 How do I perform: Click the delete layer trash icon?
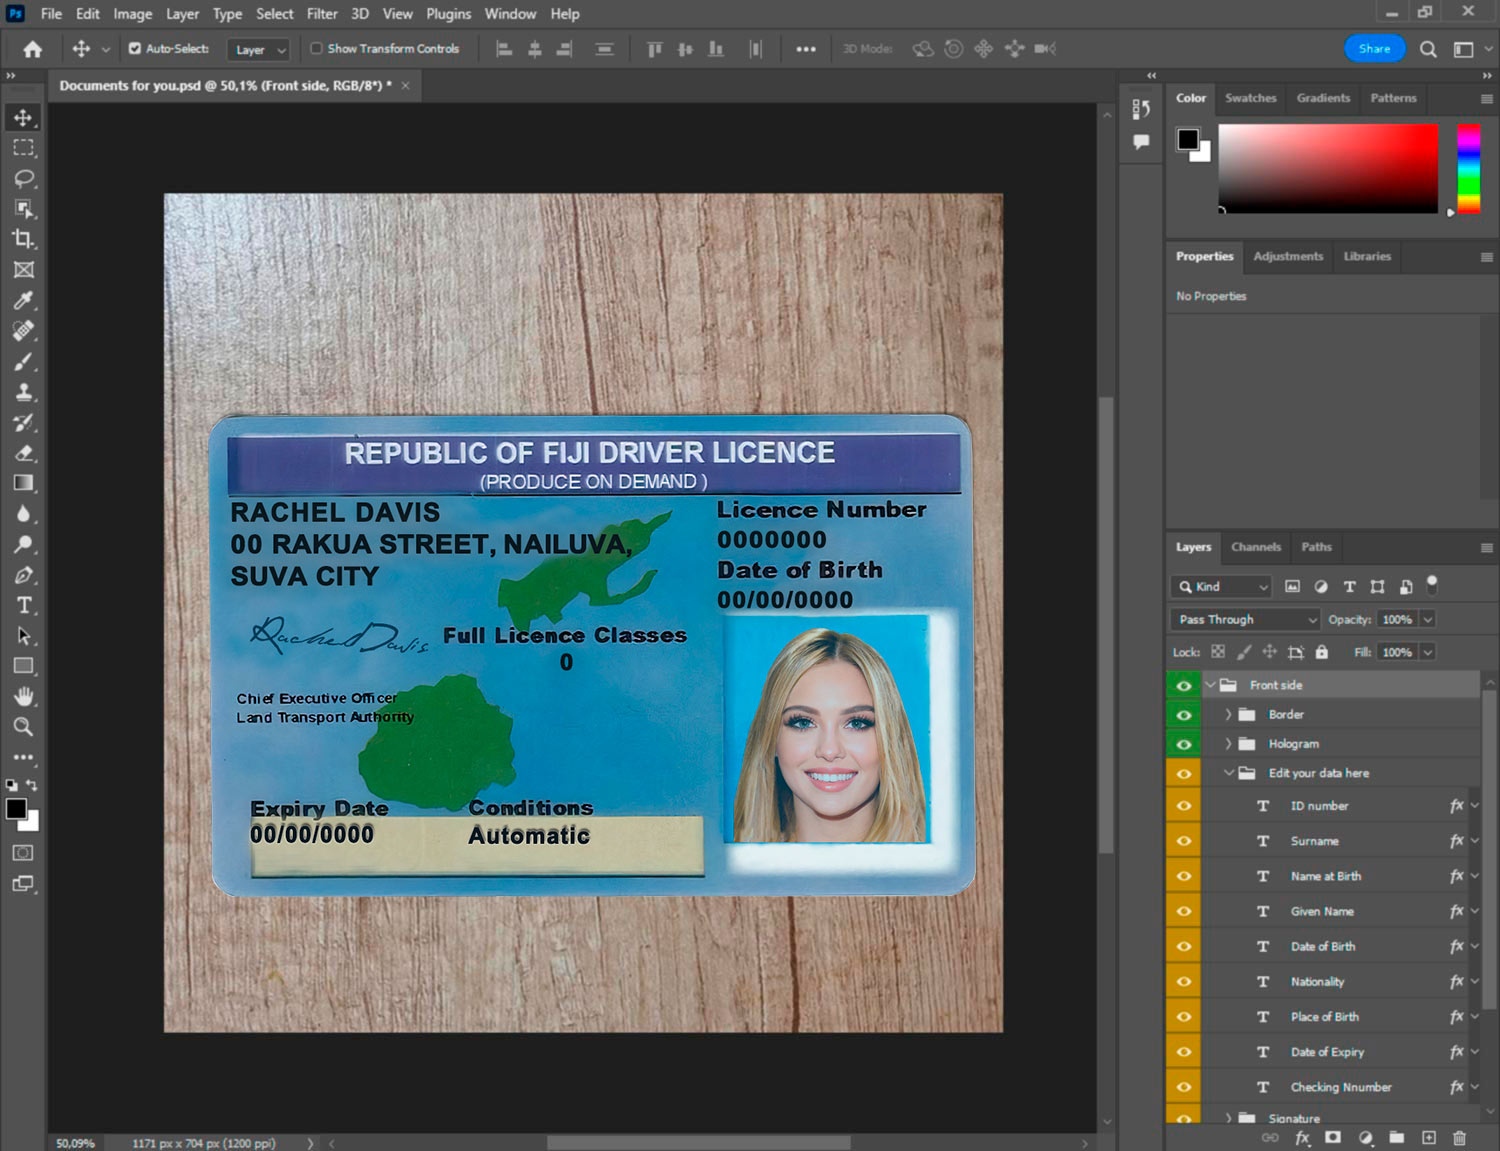pyautogui.click(x=1459, y=1138)
